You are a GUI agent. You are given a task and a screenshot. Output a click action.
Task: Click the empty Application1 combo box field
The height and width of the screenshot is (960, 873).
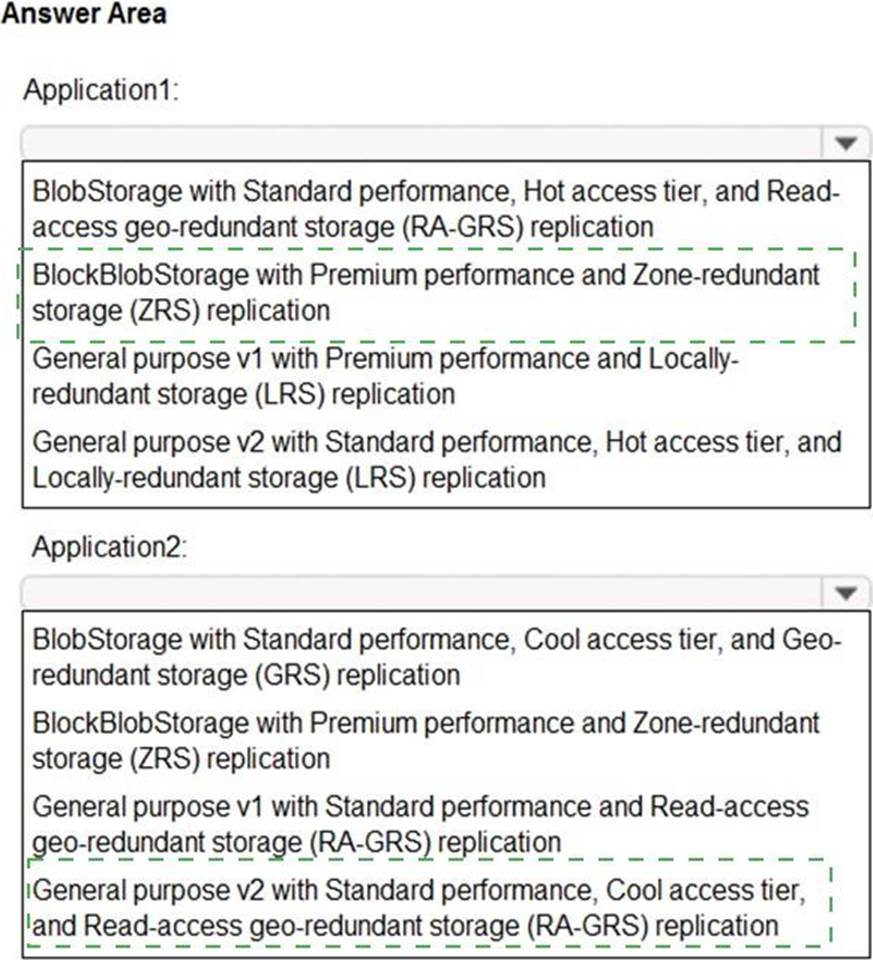pos(420,143)
